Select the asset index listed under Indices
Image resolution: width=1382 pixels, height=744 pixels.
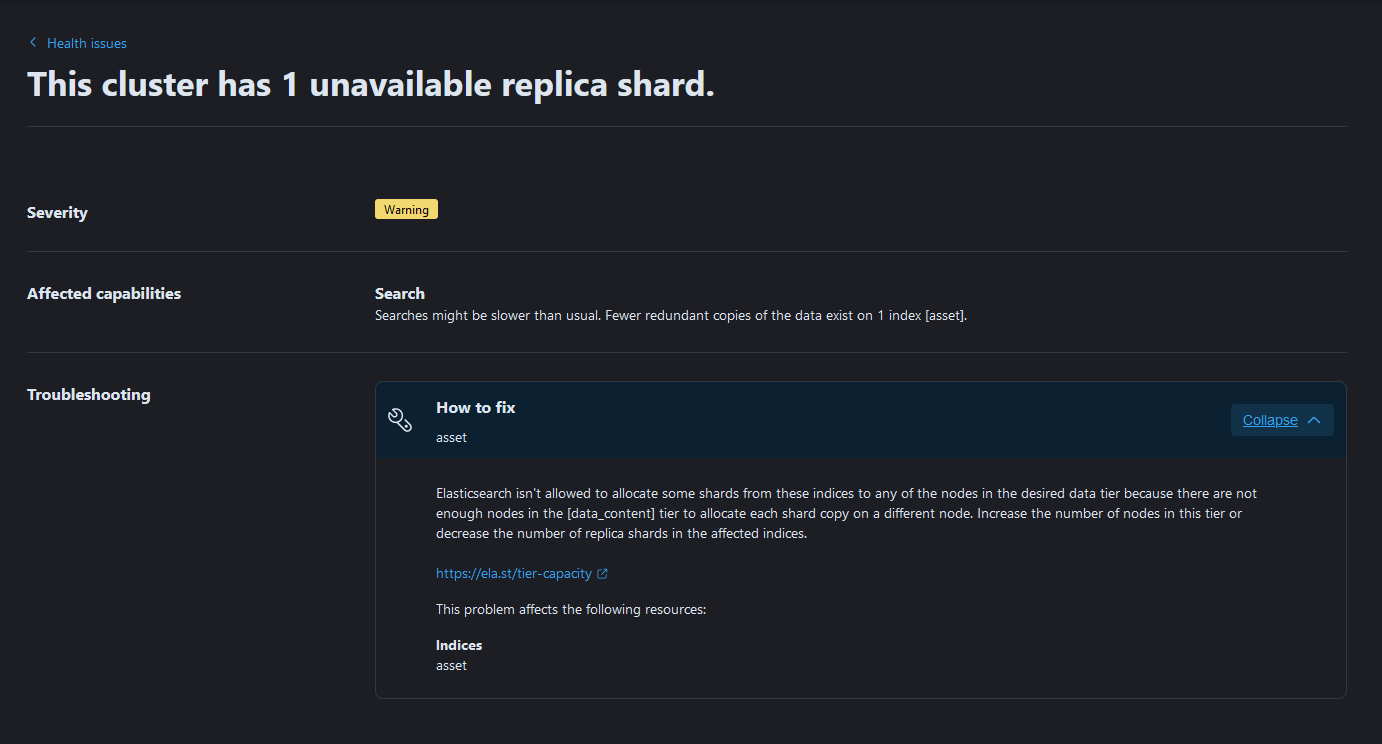[x=452, y=665]
